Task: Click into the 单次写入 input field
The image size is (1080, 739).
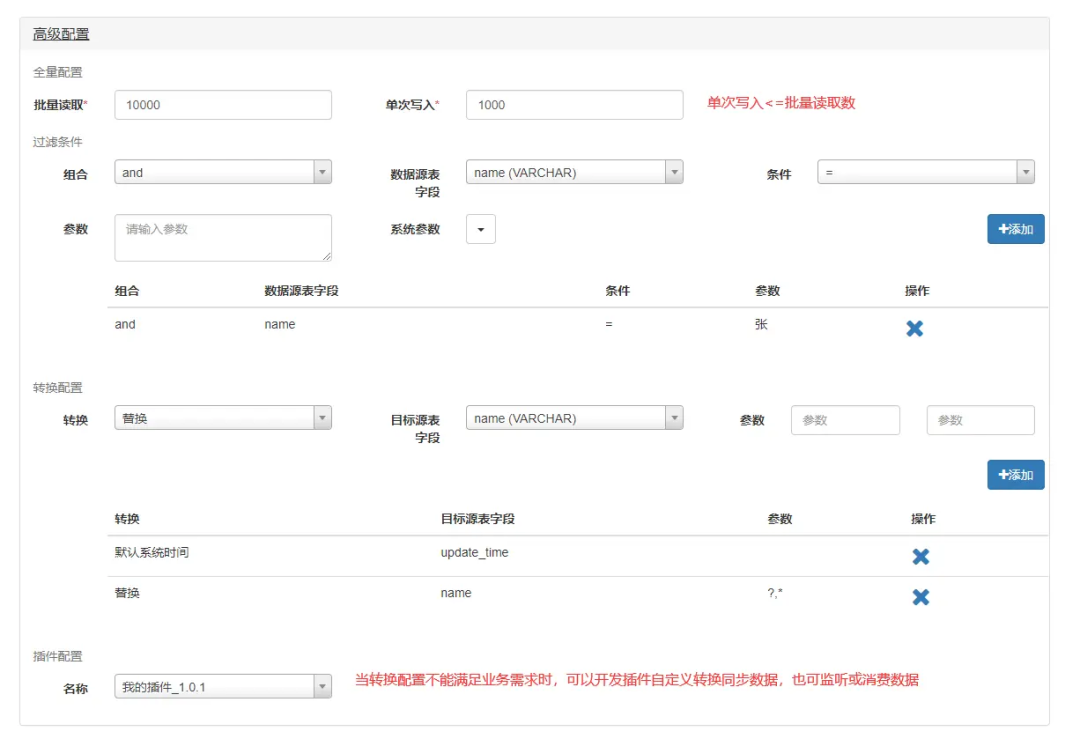Action: [x=574, y=105]
